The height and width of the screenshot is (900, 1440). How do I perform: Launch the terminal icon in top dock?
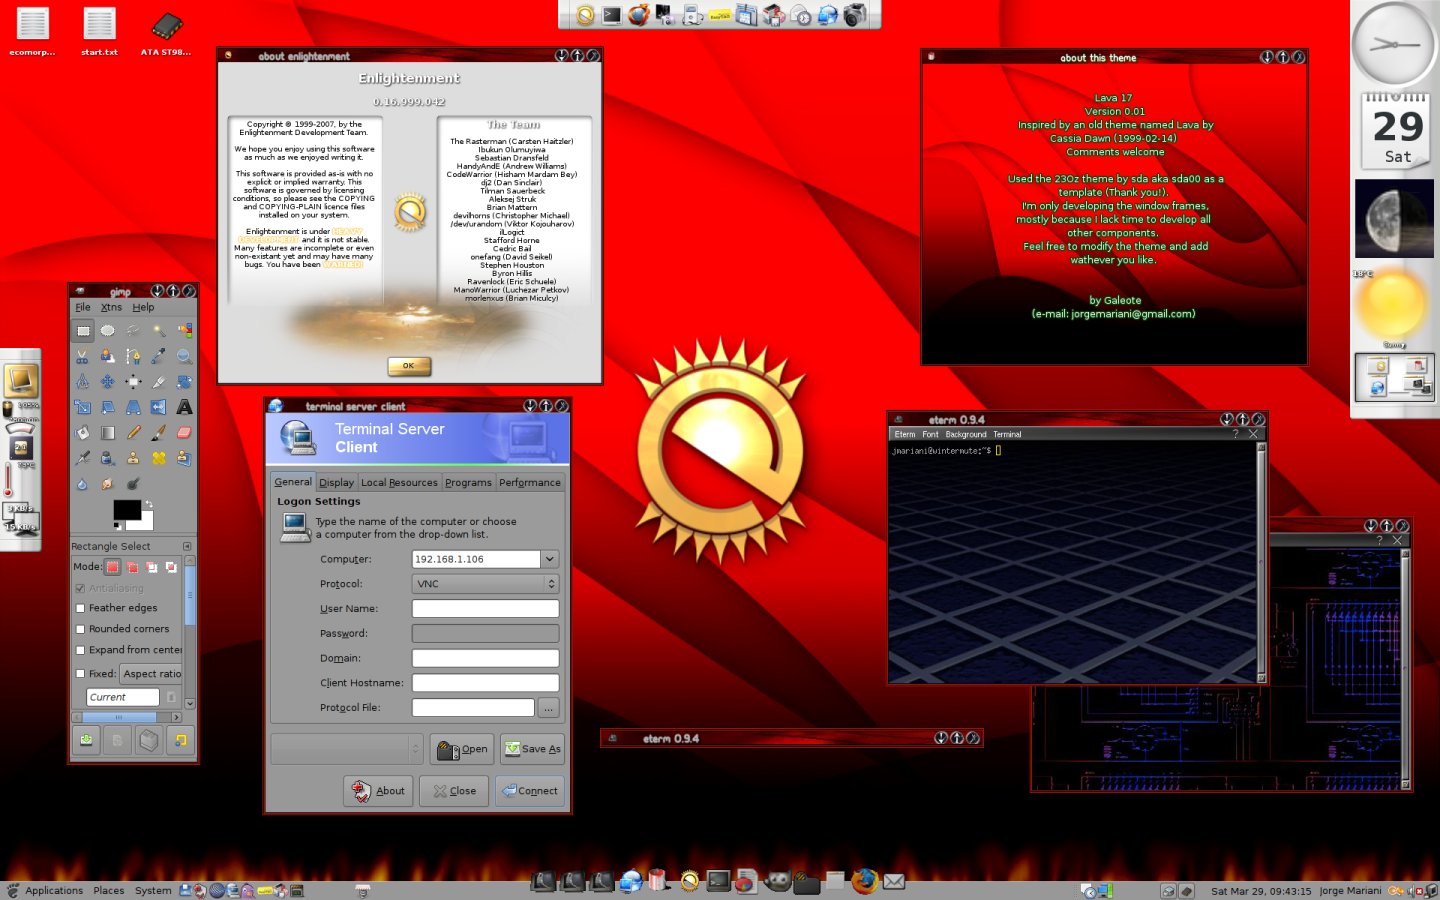[611, 15]
